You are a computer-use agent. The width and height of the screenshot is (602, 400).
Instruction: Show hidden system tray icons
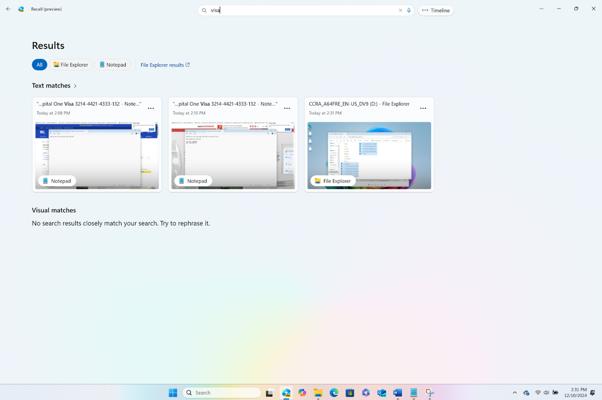pos(515,393)
